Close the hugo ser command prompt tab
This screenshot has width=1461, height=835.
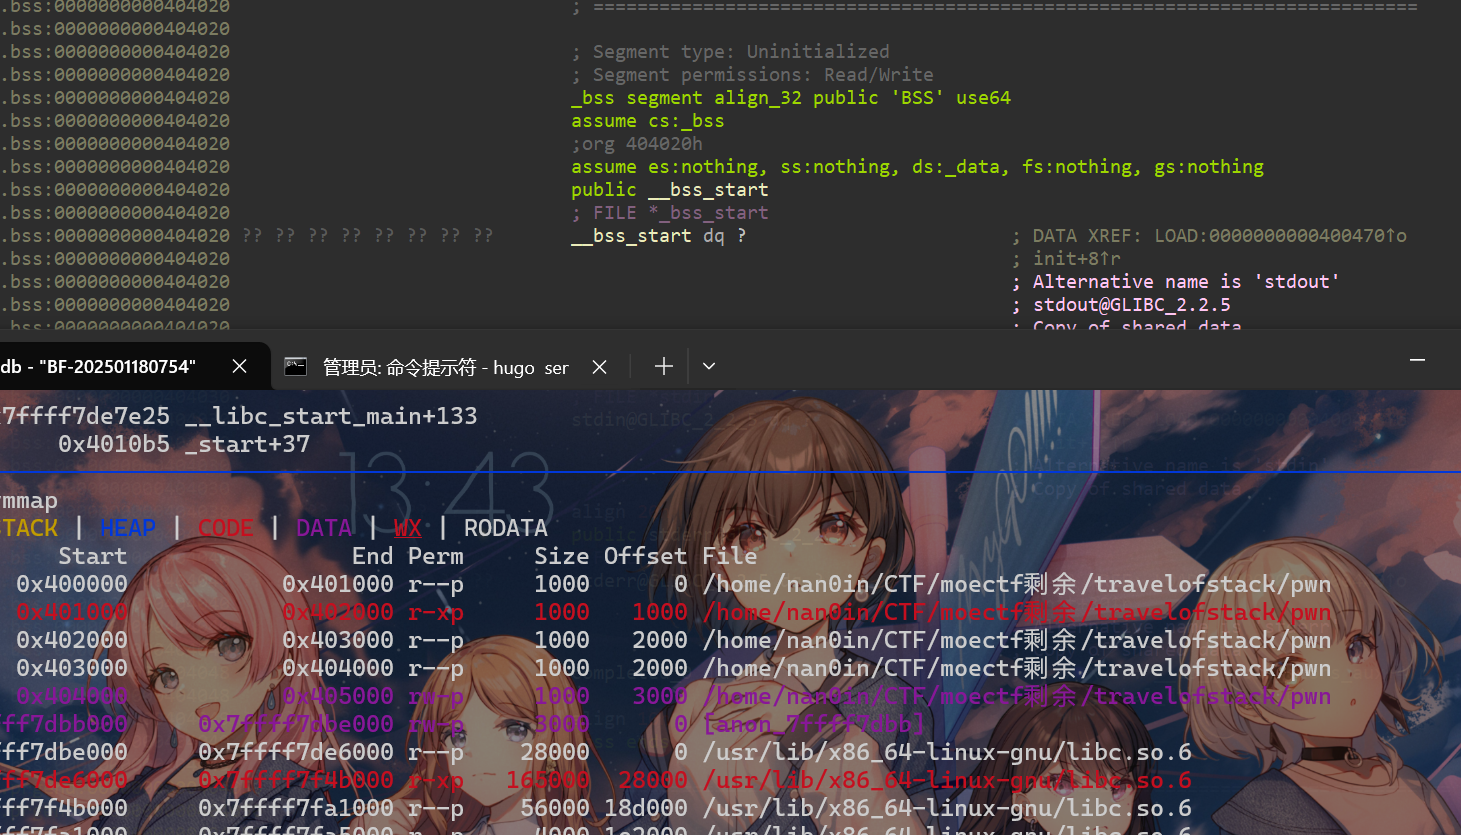click(x=599, y=367)
